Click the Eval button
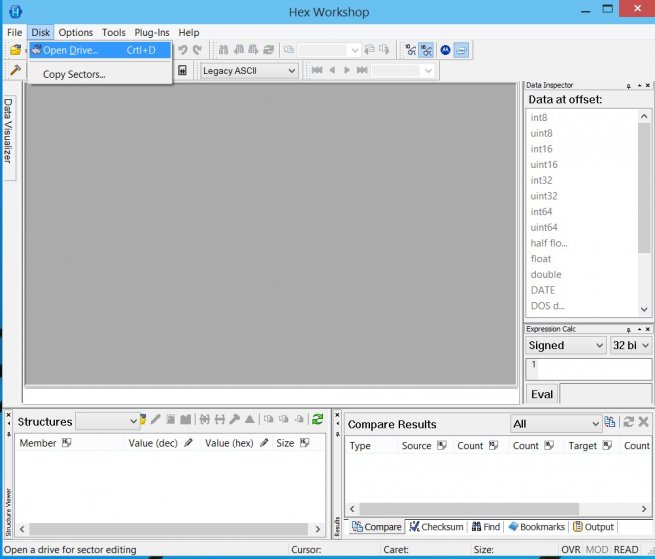Viewport: 655px width, 559px height. (x=542, y=394)
